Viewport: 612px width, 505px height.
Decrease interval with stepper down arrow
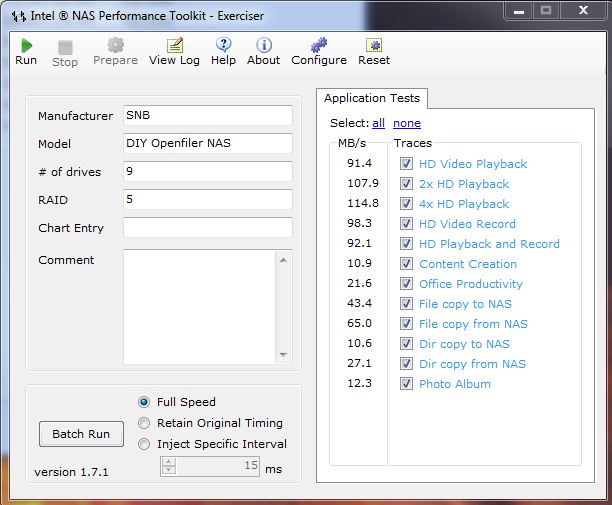[169, 471]
